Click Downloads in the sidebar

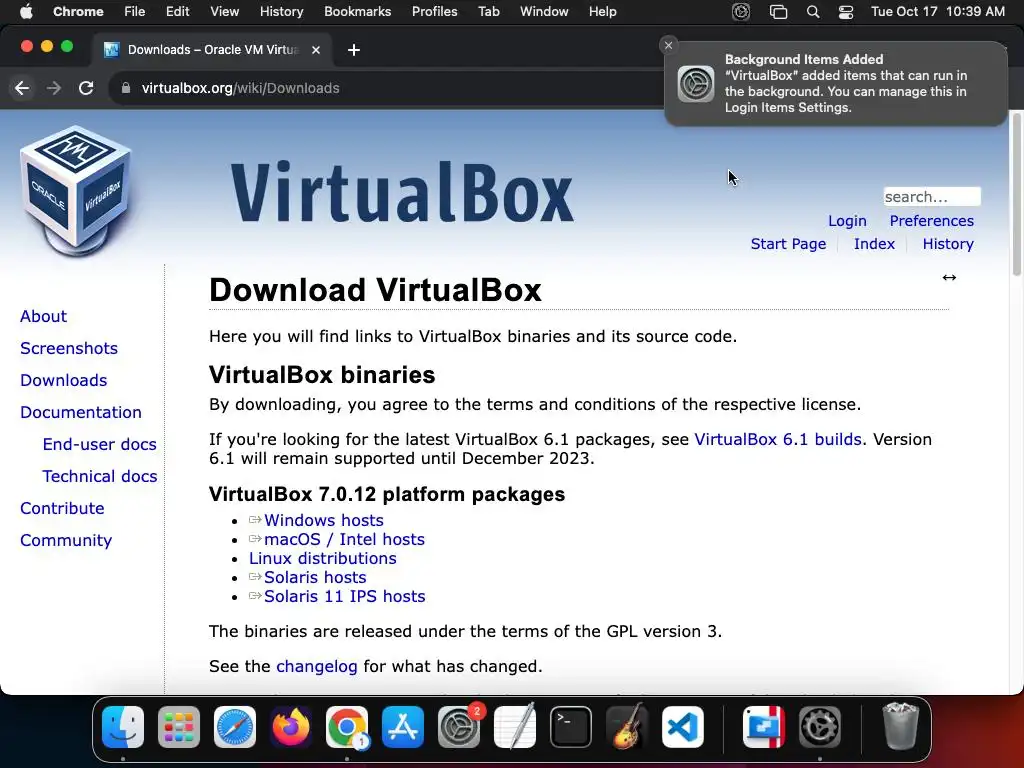click(63, 380)
